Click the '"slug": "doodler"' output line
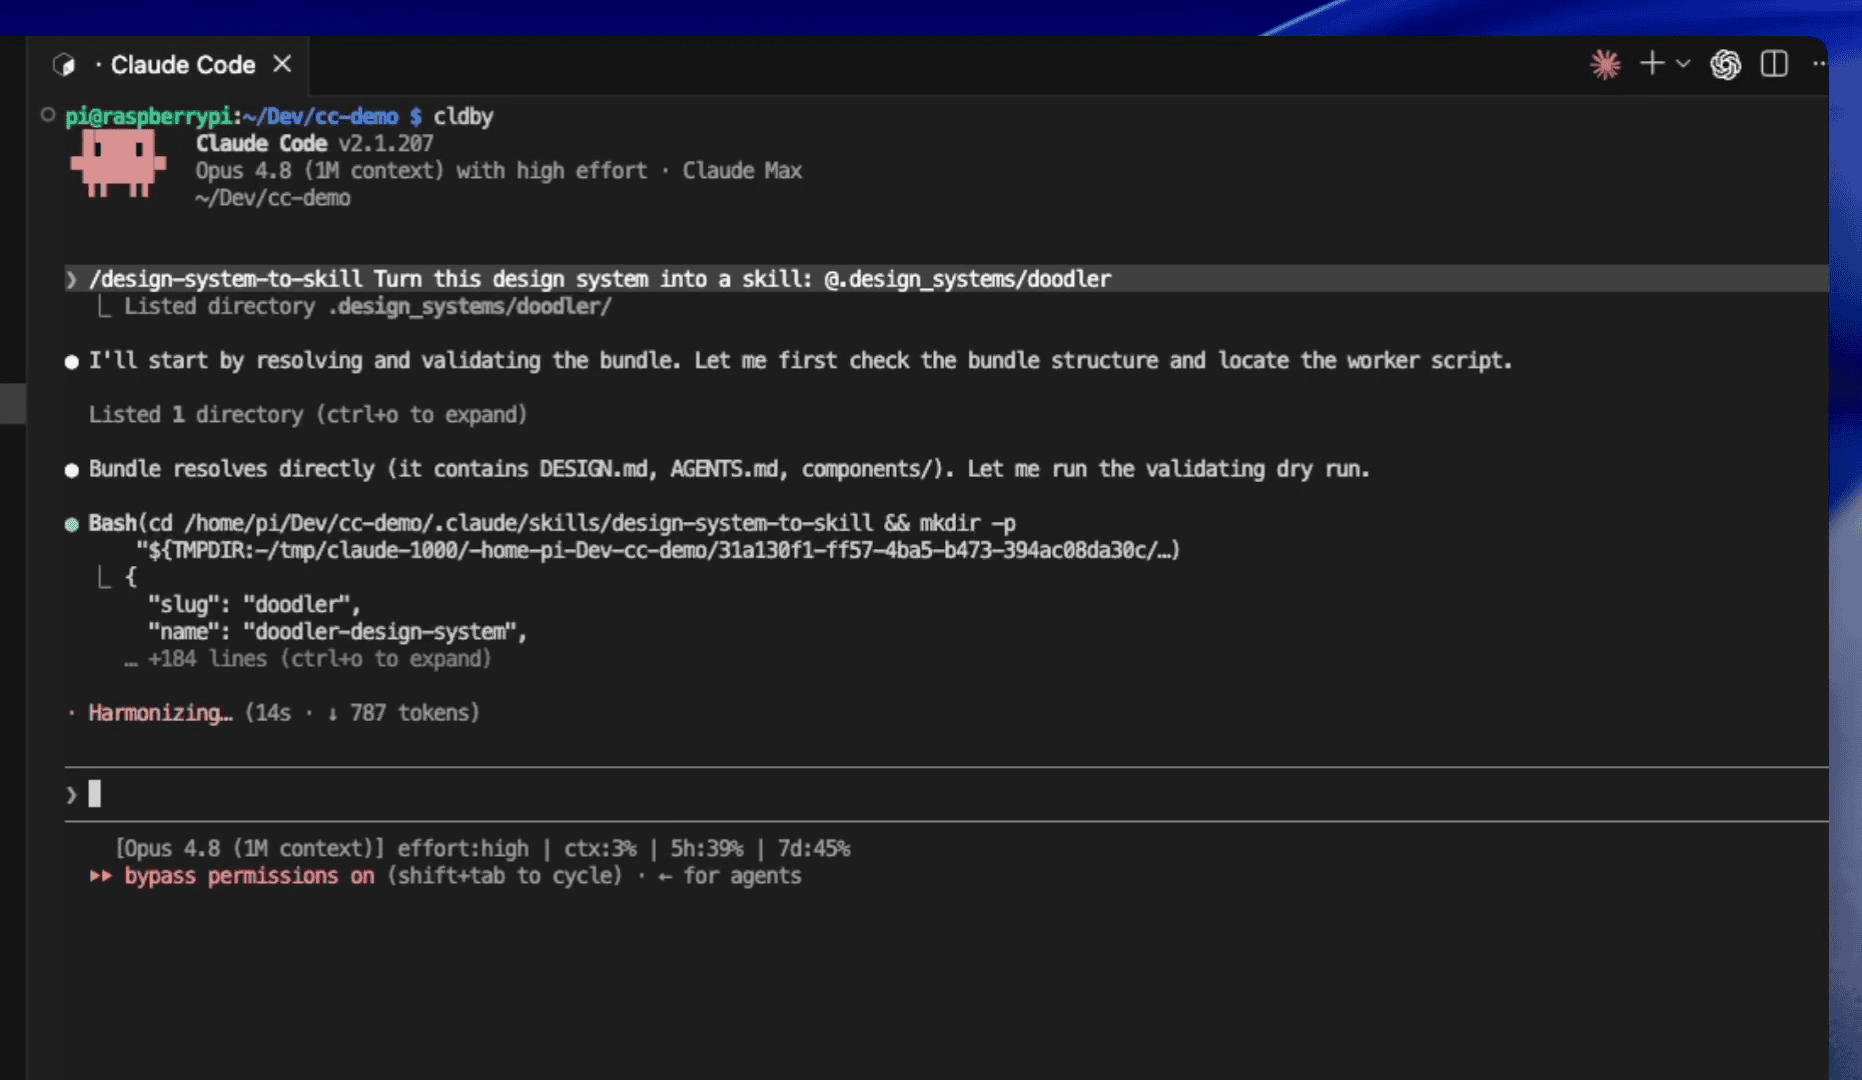This screenshot has height=1080, width=1862. pyautogui.click(x=254, y=605)
